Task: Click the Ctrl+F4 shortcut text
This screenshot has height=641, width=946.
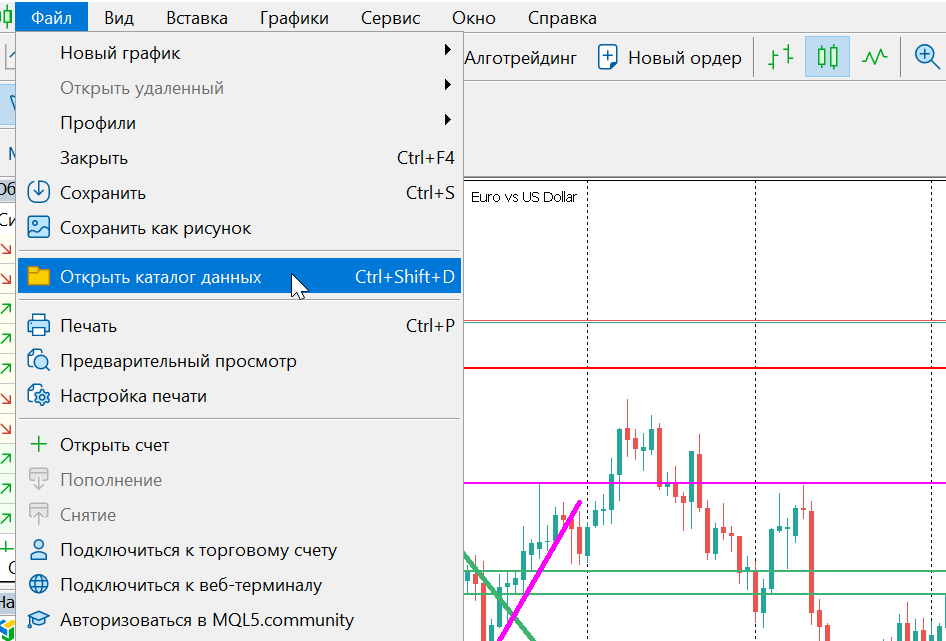Action: click(x=426, y=158)
